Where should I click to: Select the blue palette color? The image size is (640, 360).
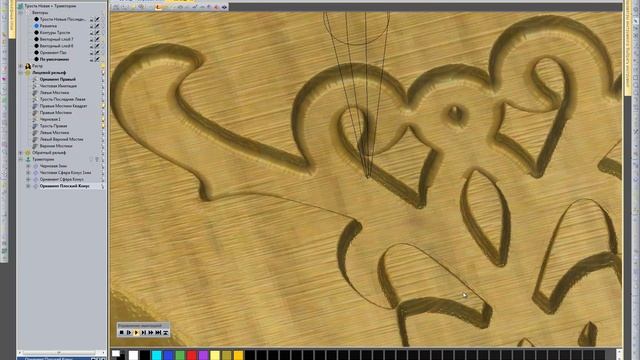click(x=168, y=355)
